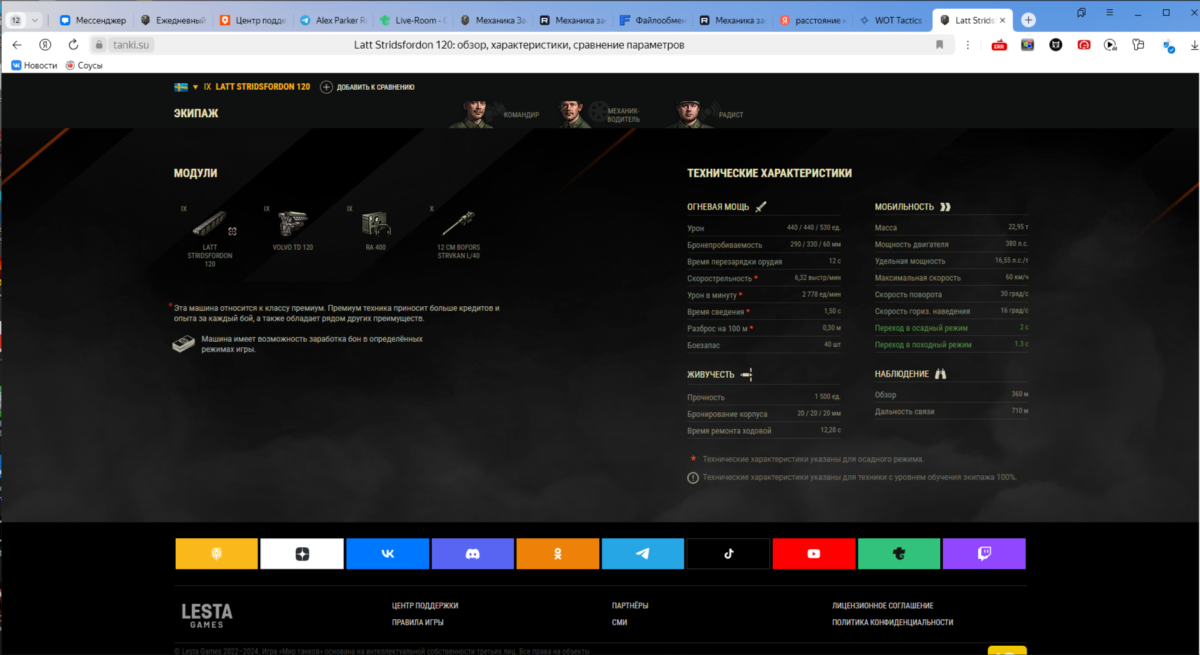This screenshot has width=1200, height=655.
Task: Click the Бронепробиваемость stat row
Action: point(764,244)
